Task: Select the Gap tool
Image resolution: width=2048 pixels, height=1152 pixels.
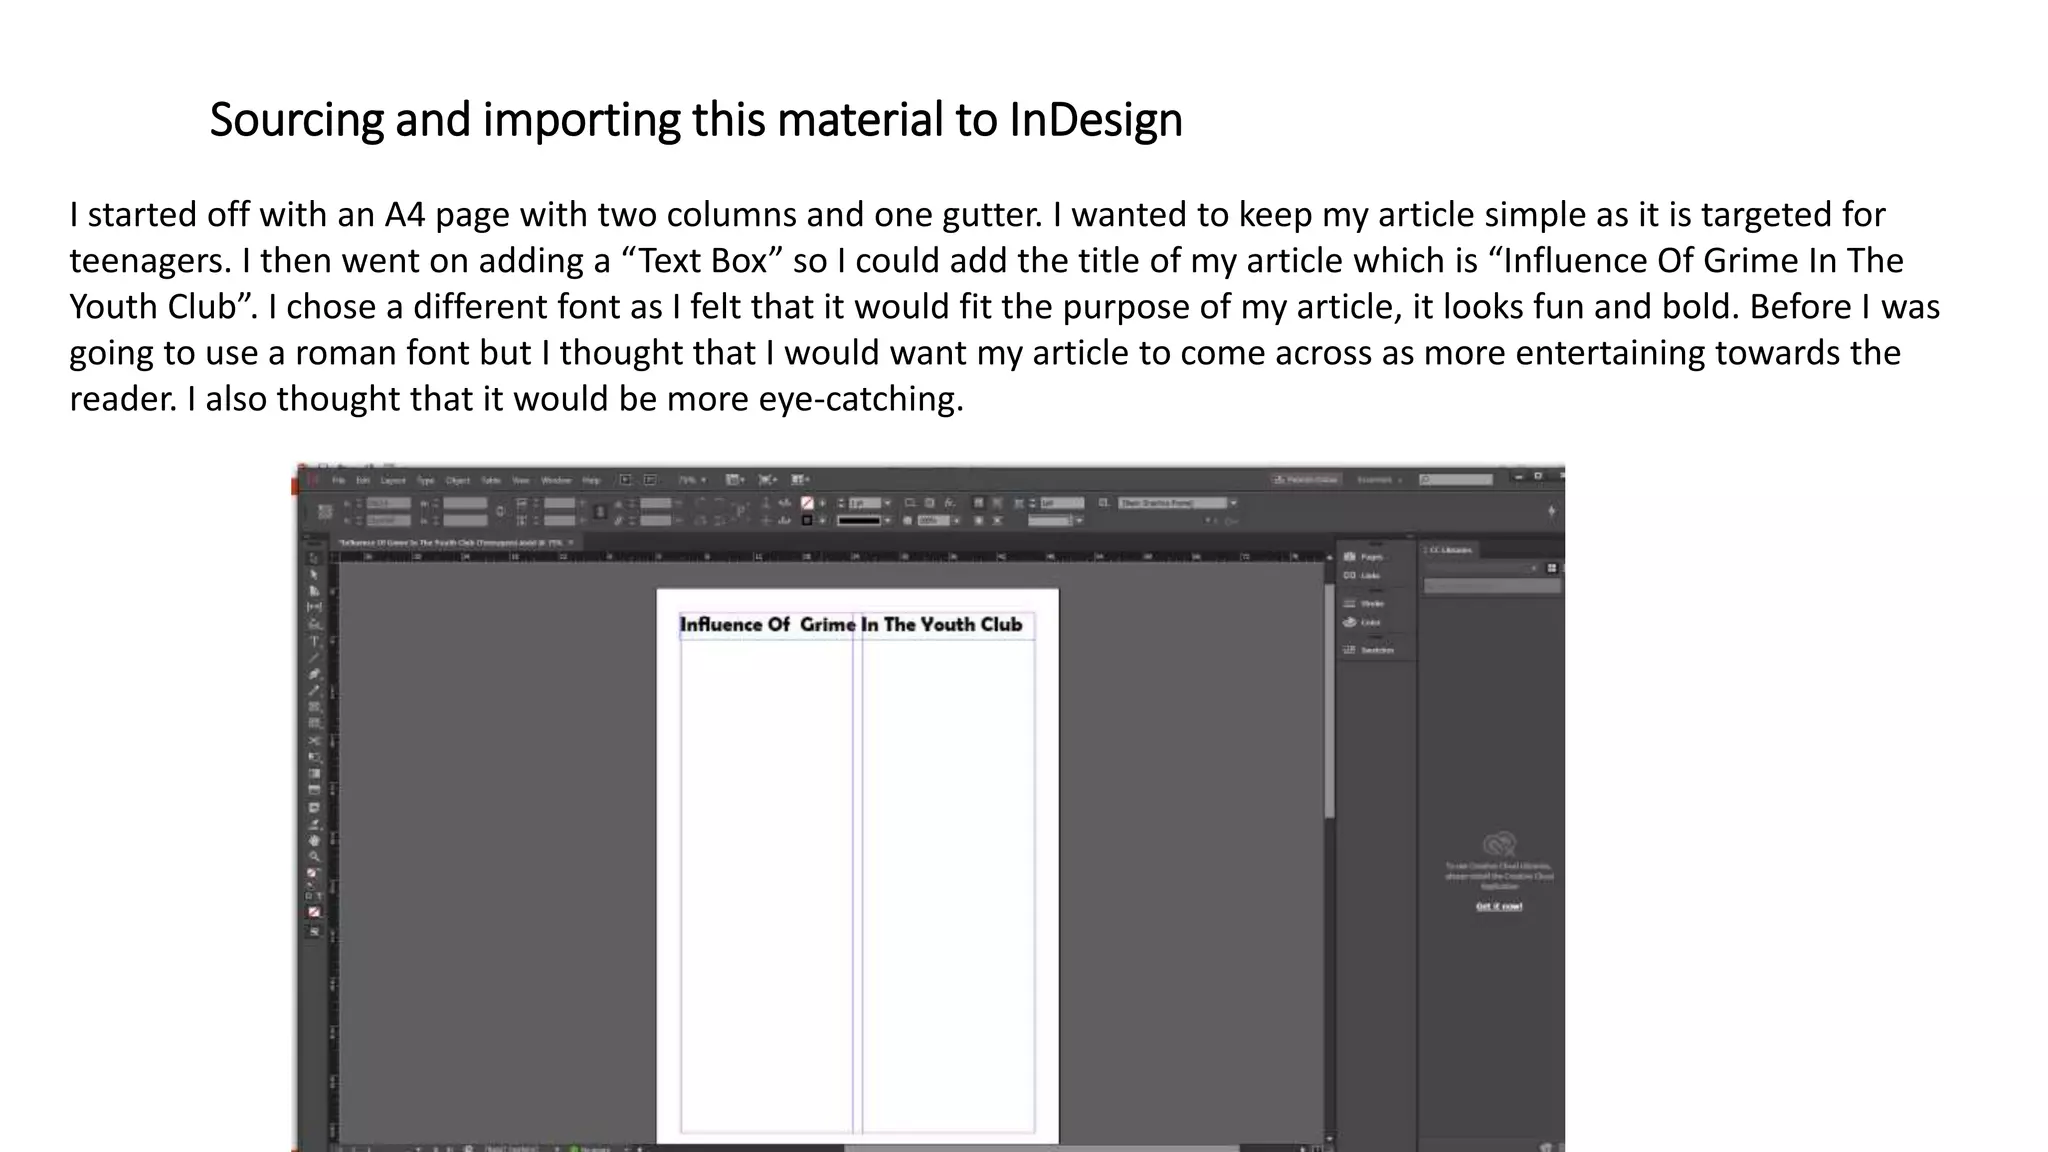Action: [314, 607]
